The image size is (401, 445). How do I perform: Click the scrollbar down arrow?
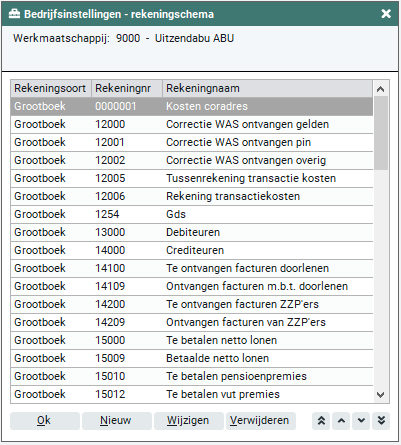381,395
